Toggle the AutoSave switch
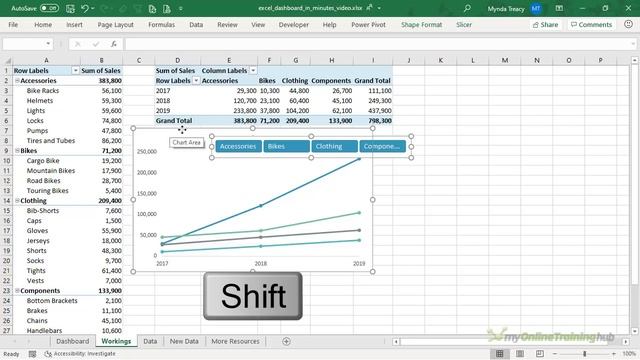The height and width of the screenshot is (360, 640). pos(49,8)
